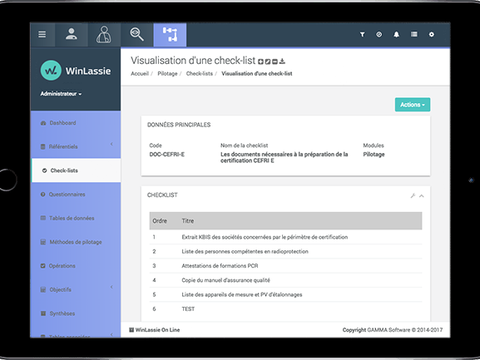Open the user profile module icon
This screenshot has height=360, width=480.
71,34
